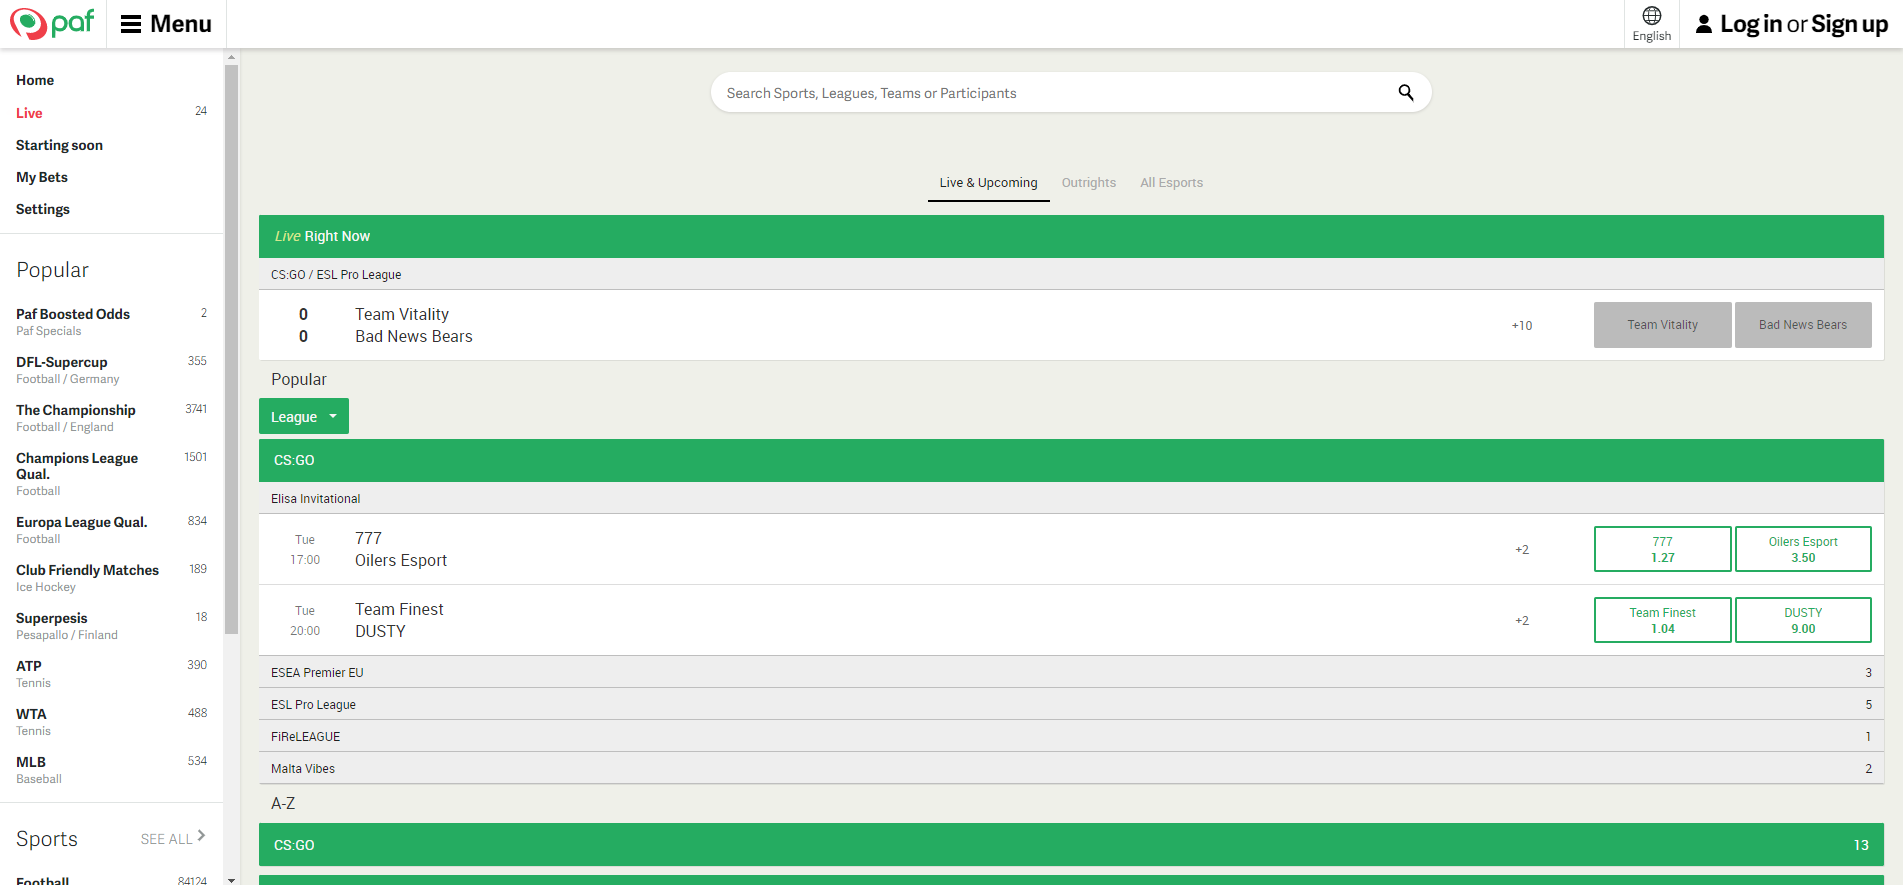Click the sidebar scroll up arrow
This screenshot has height=885, width=1903.
pyautogui.click(x=231, y=57)
